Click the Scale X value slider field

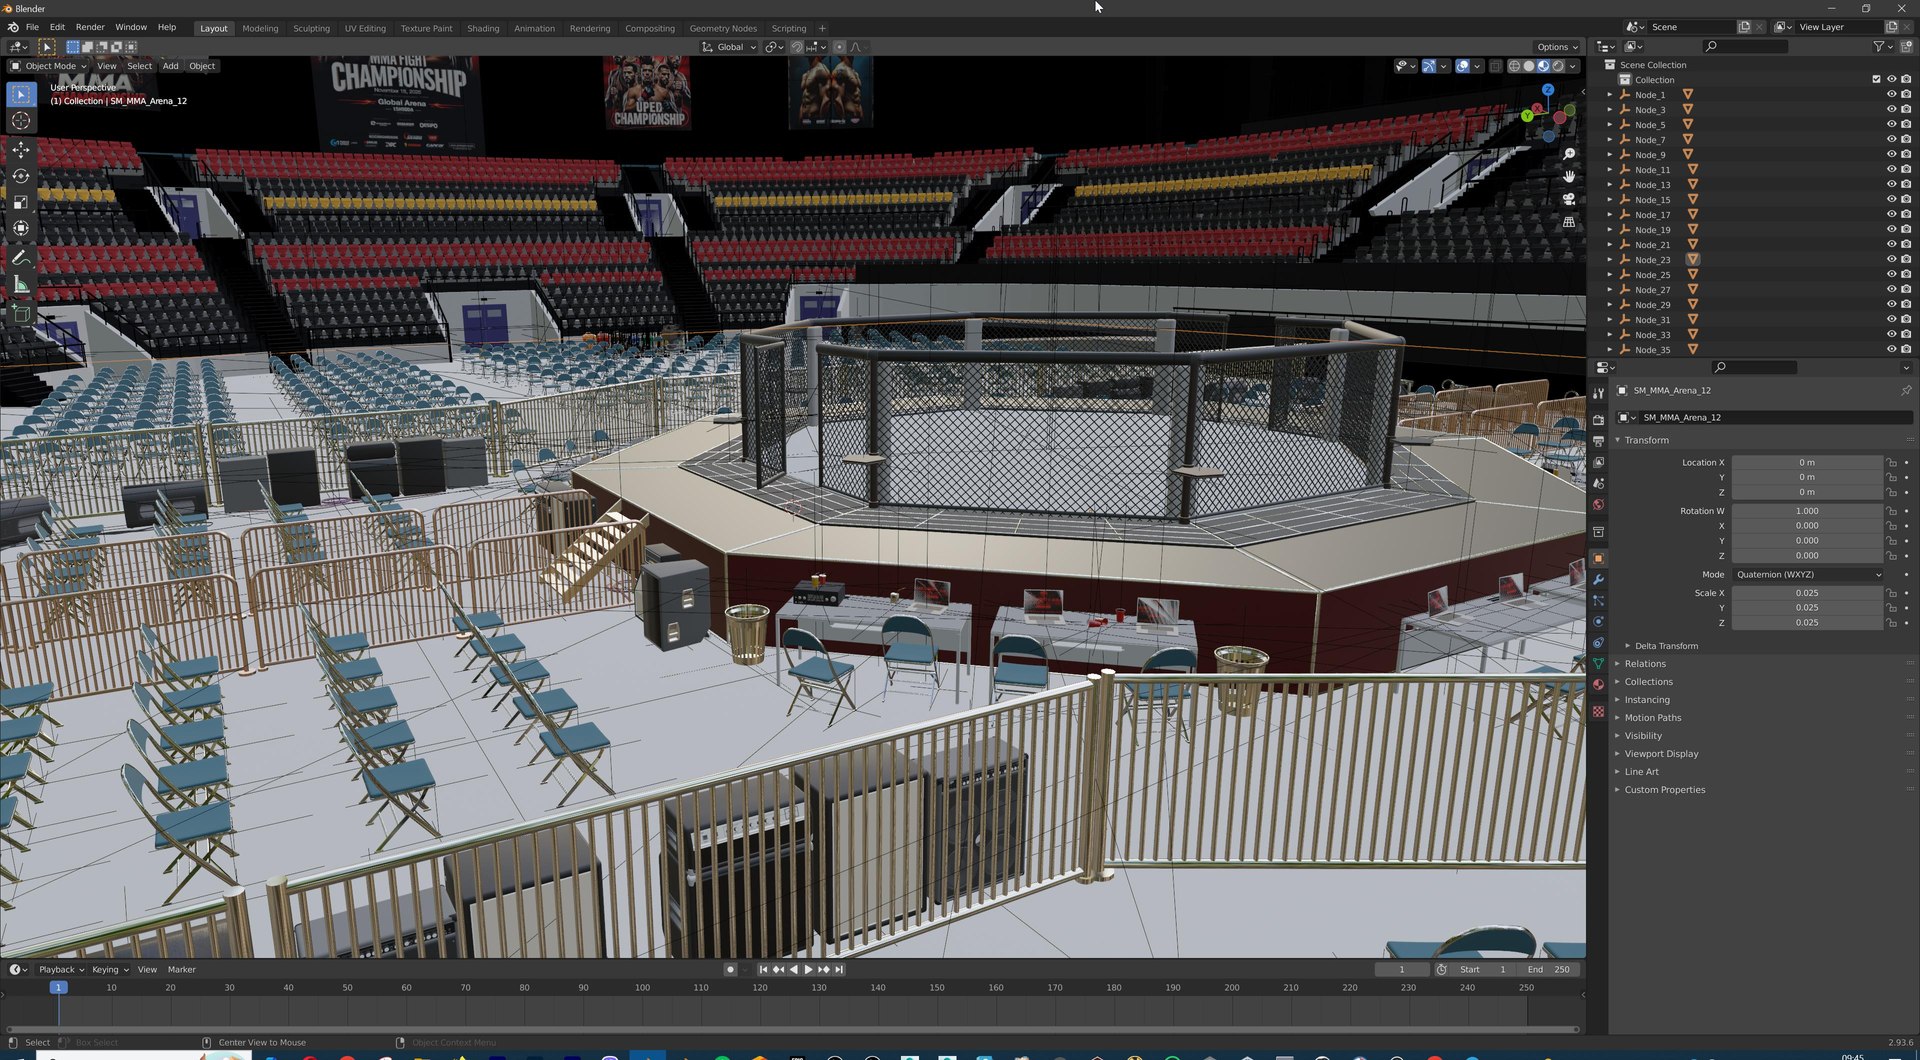coord(1807,593)
